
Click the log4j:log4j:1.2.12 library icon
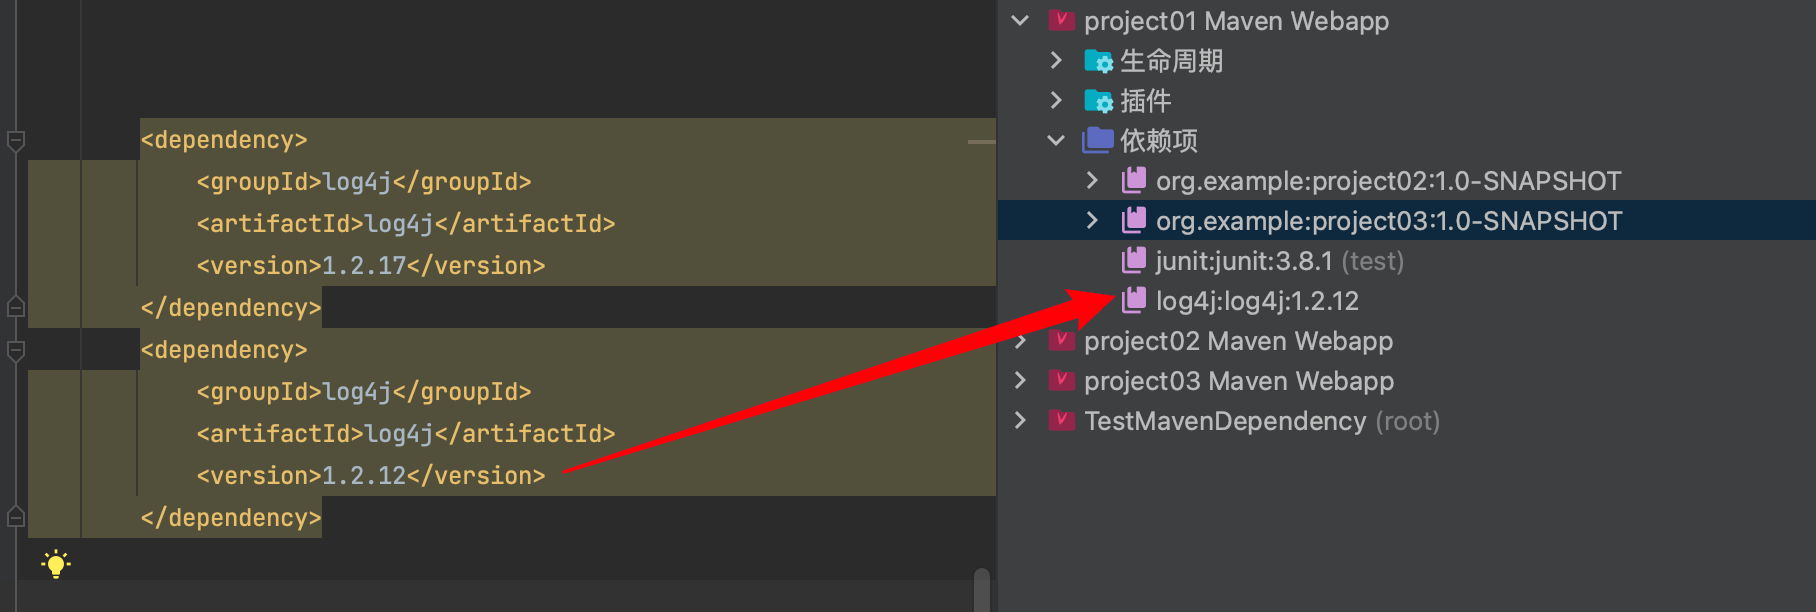click(1134, 300)
